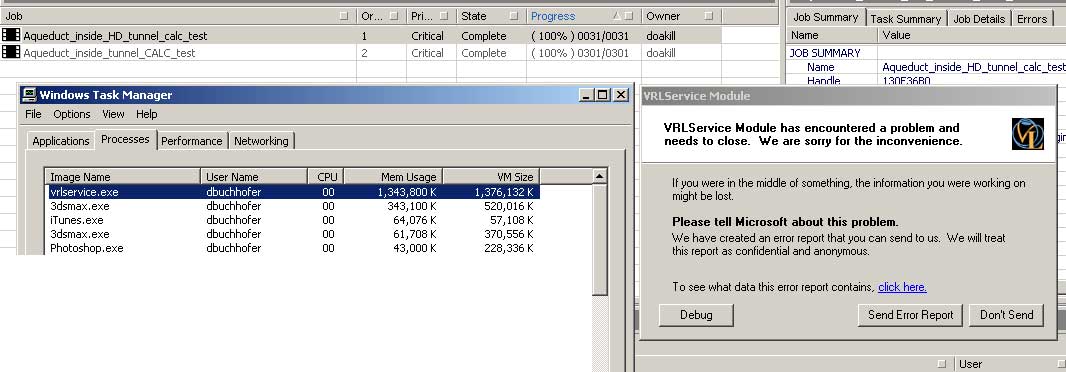Switch to the Networking tab

tap(261, 141)
